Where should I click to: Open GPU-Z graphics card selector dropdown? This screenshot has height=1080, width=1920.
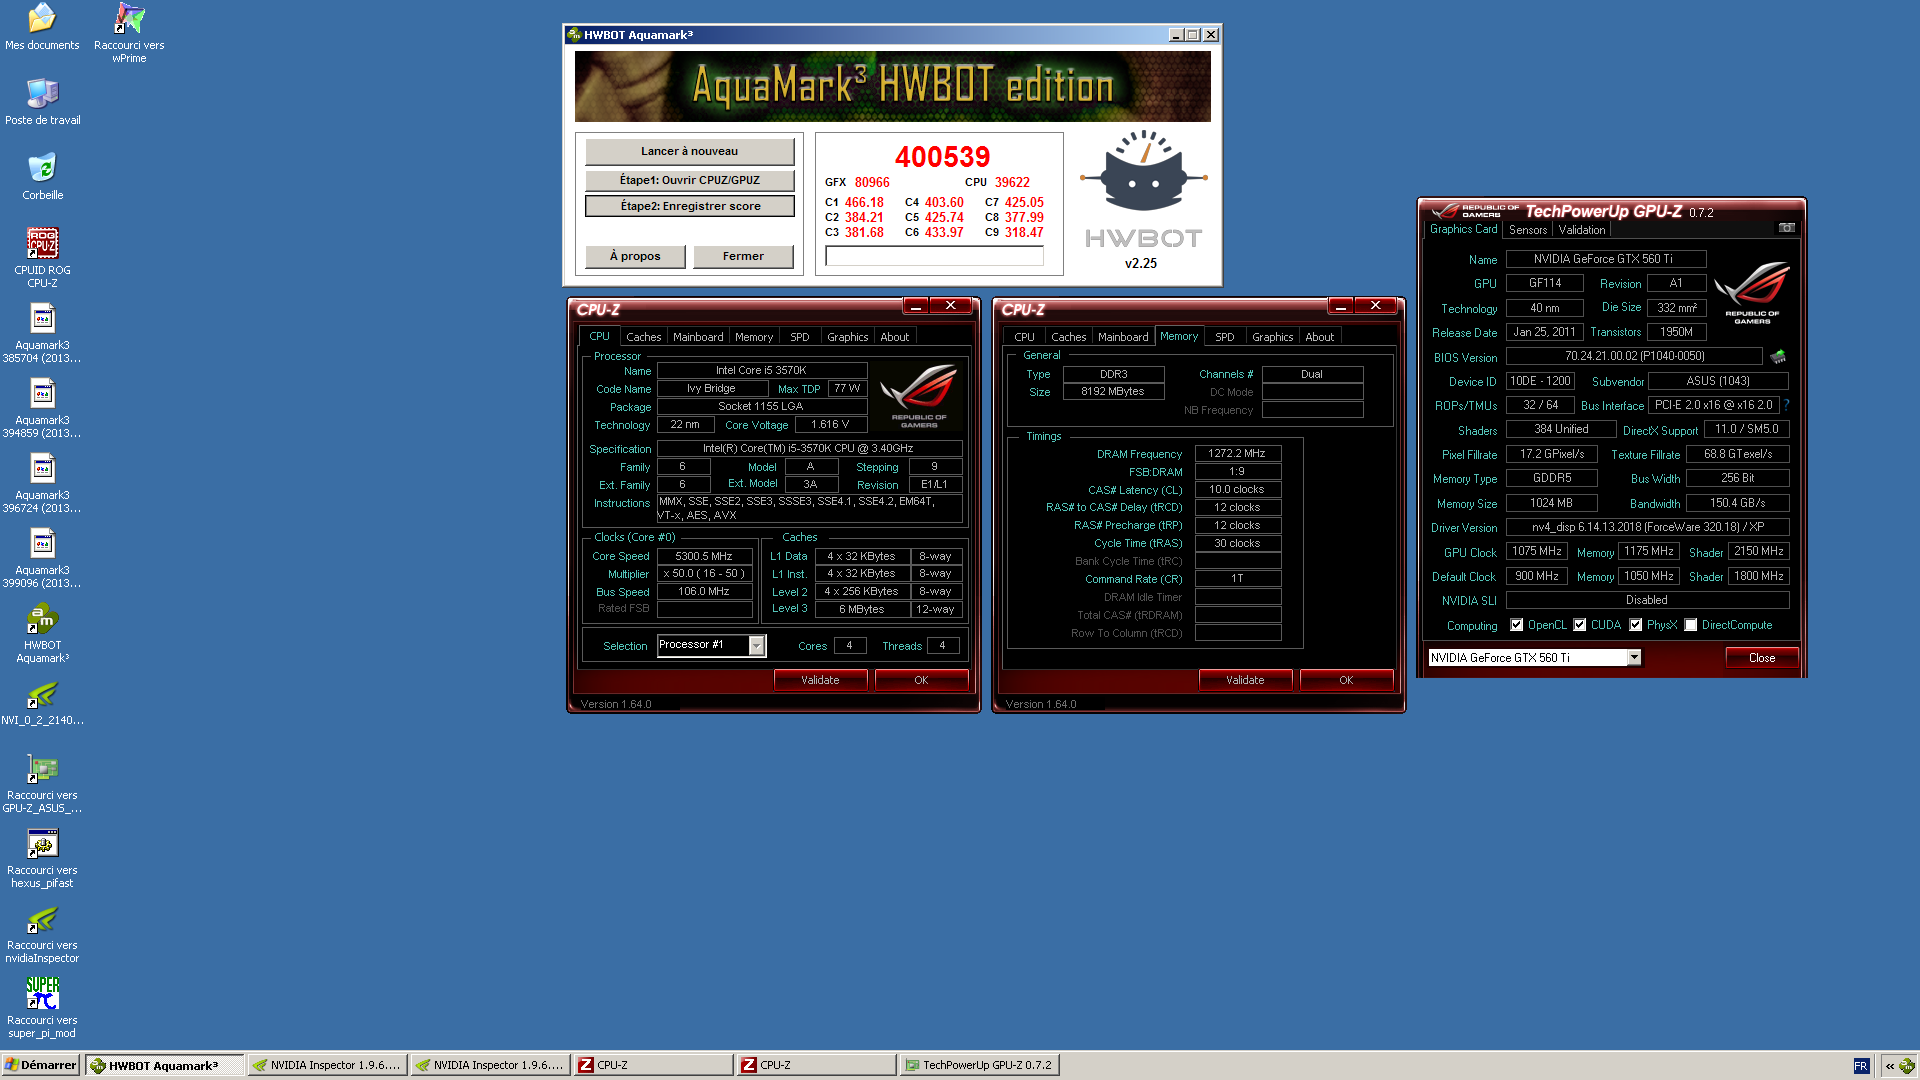click(x=1634, y=658)
